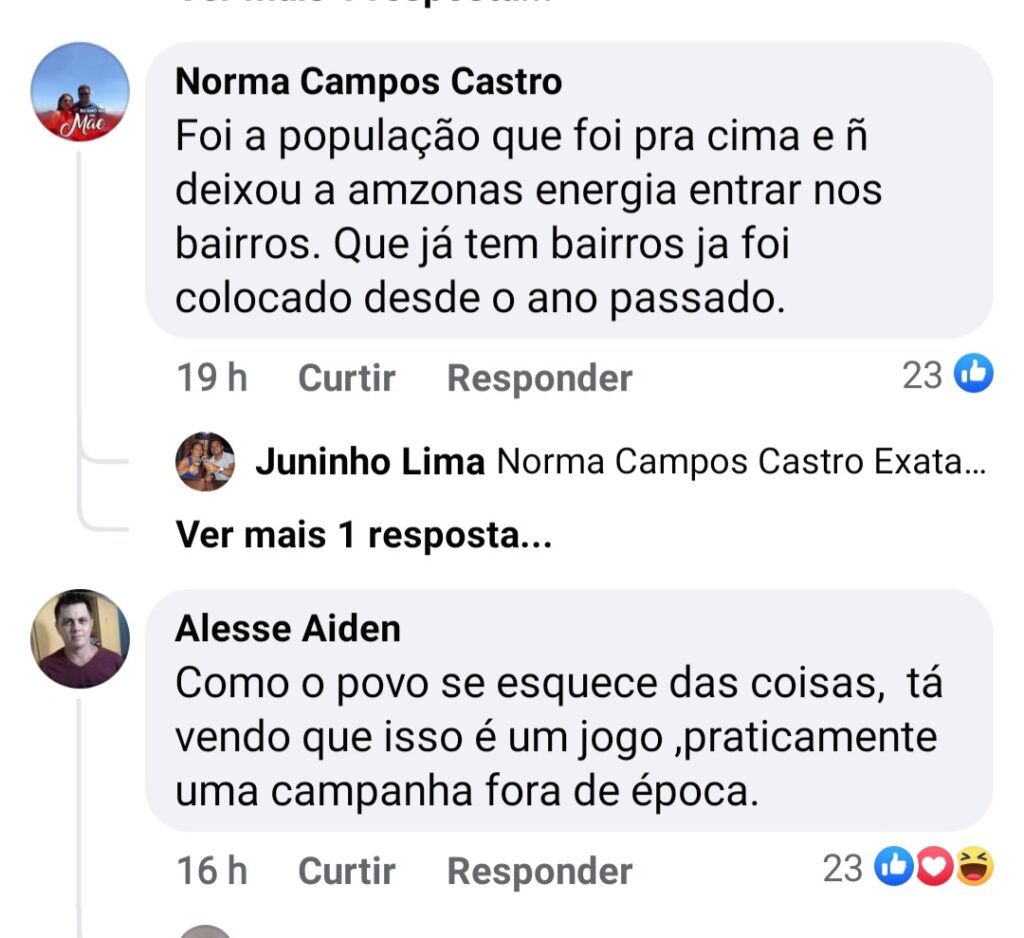Click Curtir under Alesse Aiden's comment
The width and height of the screenshot is (1024, 938).
pyautogui.click(x=347, y=871)
